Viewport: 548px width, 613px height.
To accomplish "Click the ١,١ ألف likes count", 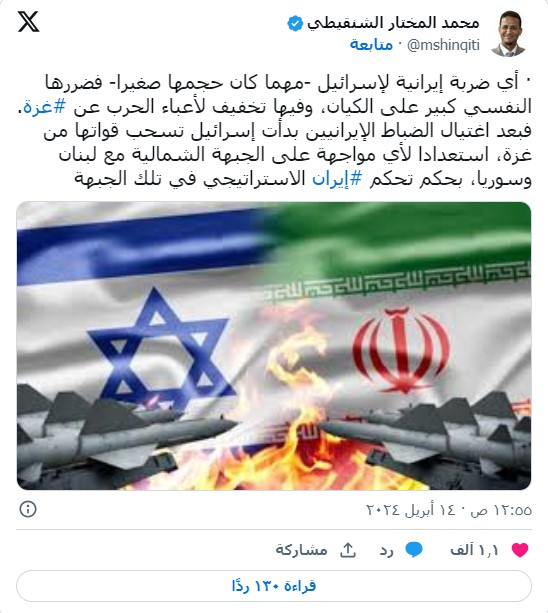I will [x=474, y=550].
